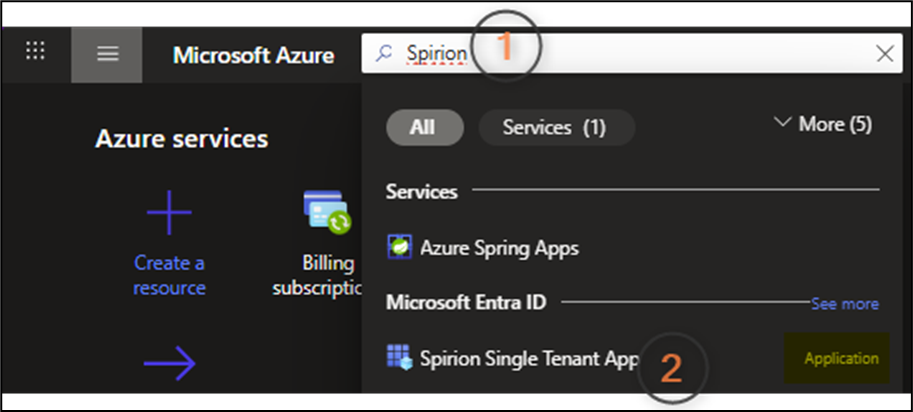This screenshot has width=913, height=412.
Task: Open the Create a resource link
Action: [169, 275]
